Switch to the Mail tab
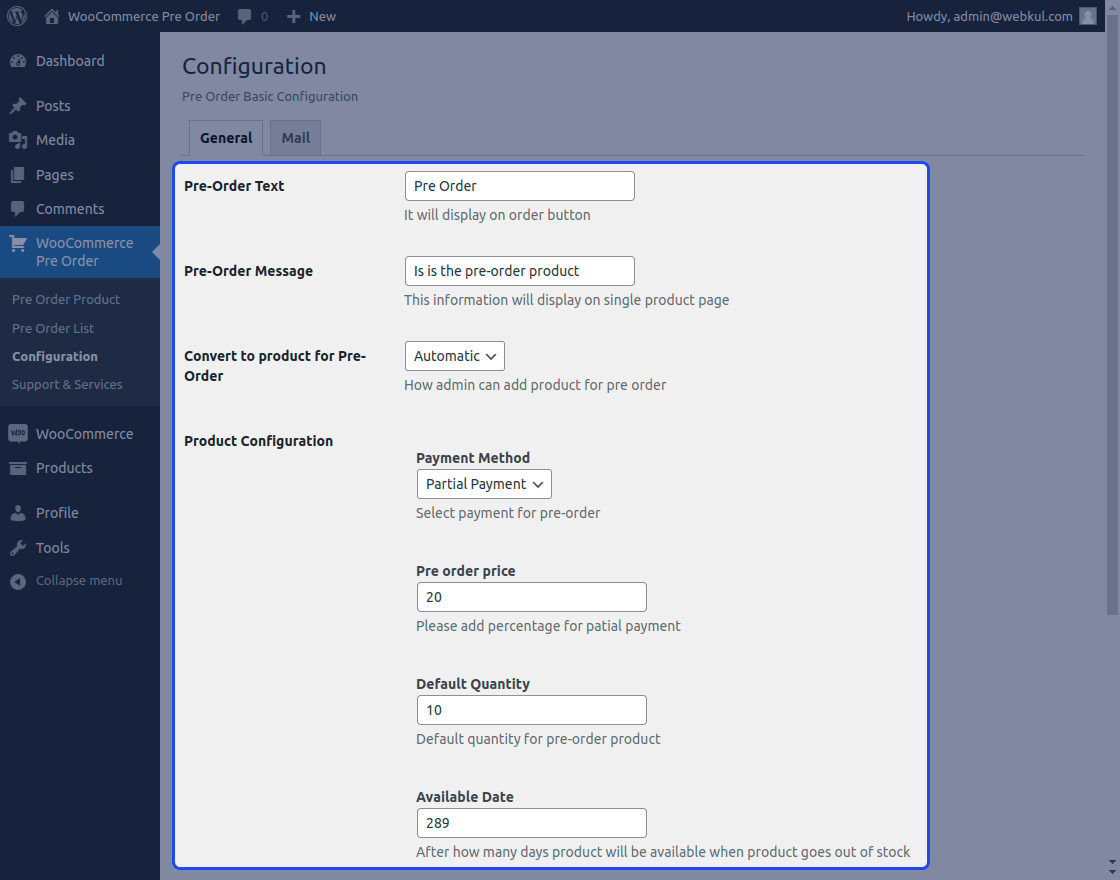The width and height of the screenshot is (1120, 880). click(295, 138)
